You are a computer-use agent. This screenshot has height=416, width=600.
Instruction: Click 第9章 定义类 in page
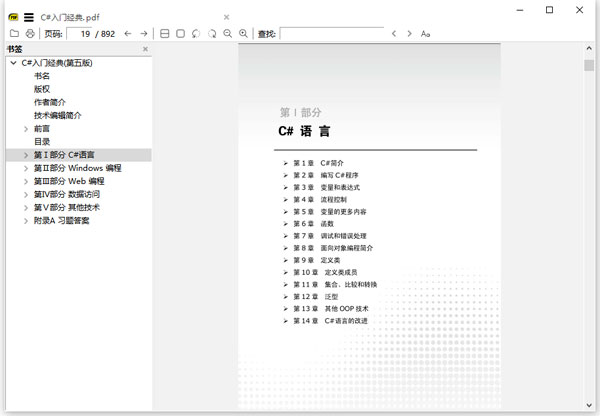point(316,260)
